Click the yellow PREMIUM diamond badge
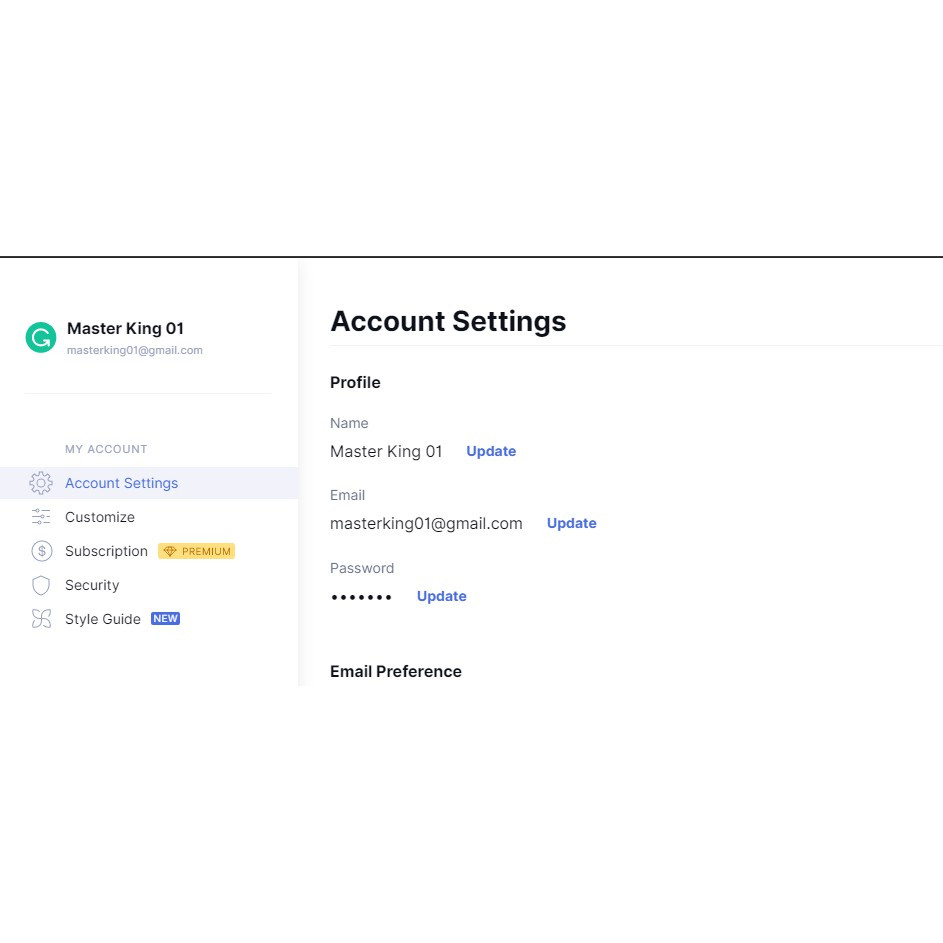This screenshot has width=943, height=943. 196,551
